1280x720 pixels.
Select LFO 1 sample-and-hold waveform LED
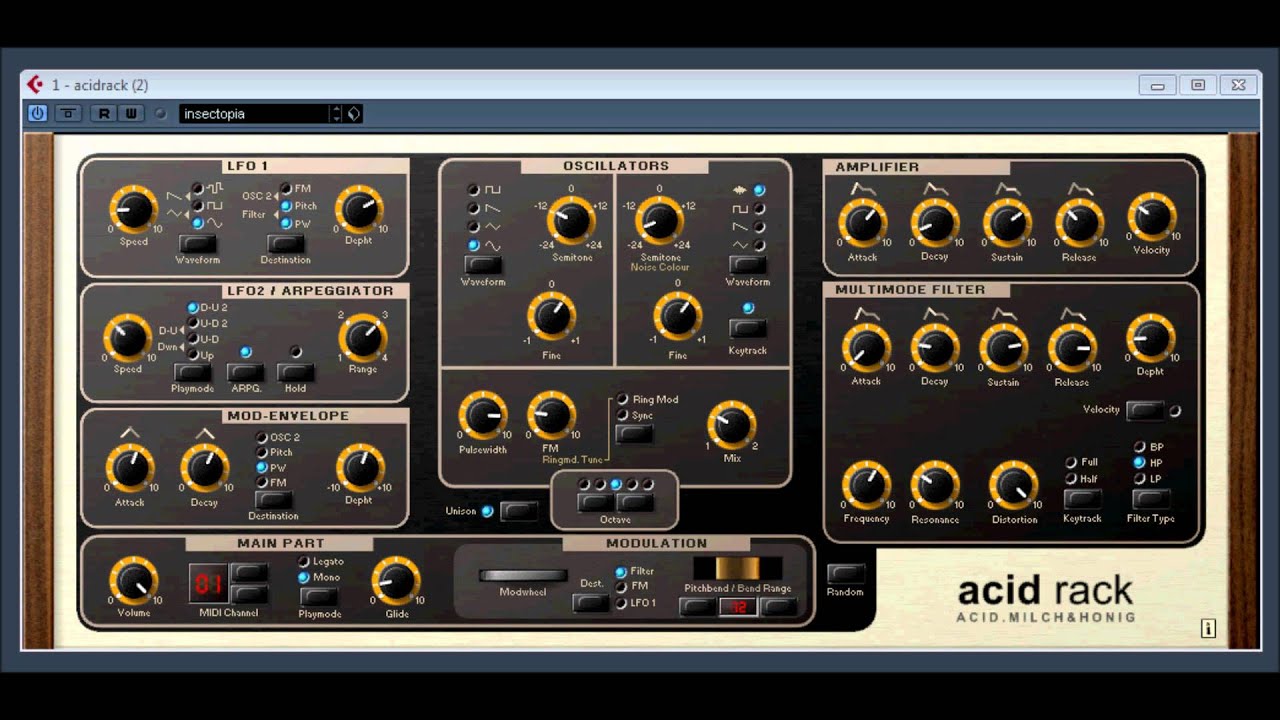pyautogui.click(x=197, y=188)
